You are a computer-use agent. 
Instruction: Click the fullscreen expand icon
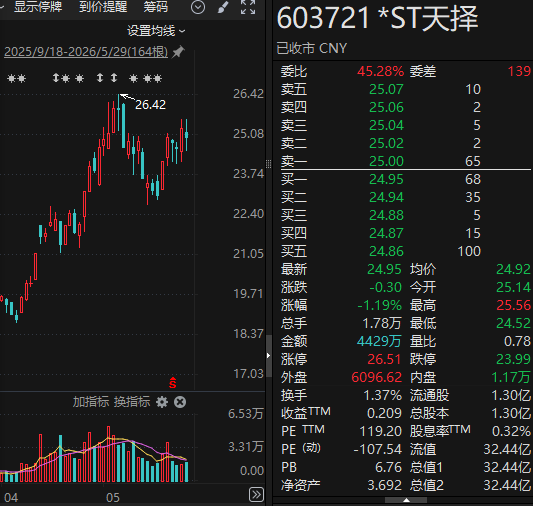click(248, 7)
